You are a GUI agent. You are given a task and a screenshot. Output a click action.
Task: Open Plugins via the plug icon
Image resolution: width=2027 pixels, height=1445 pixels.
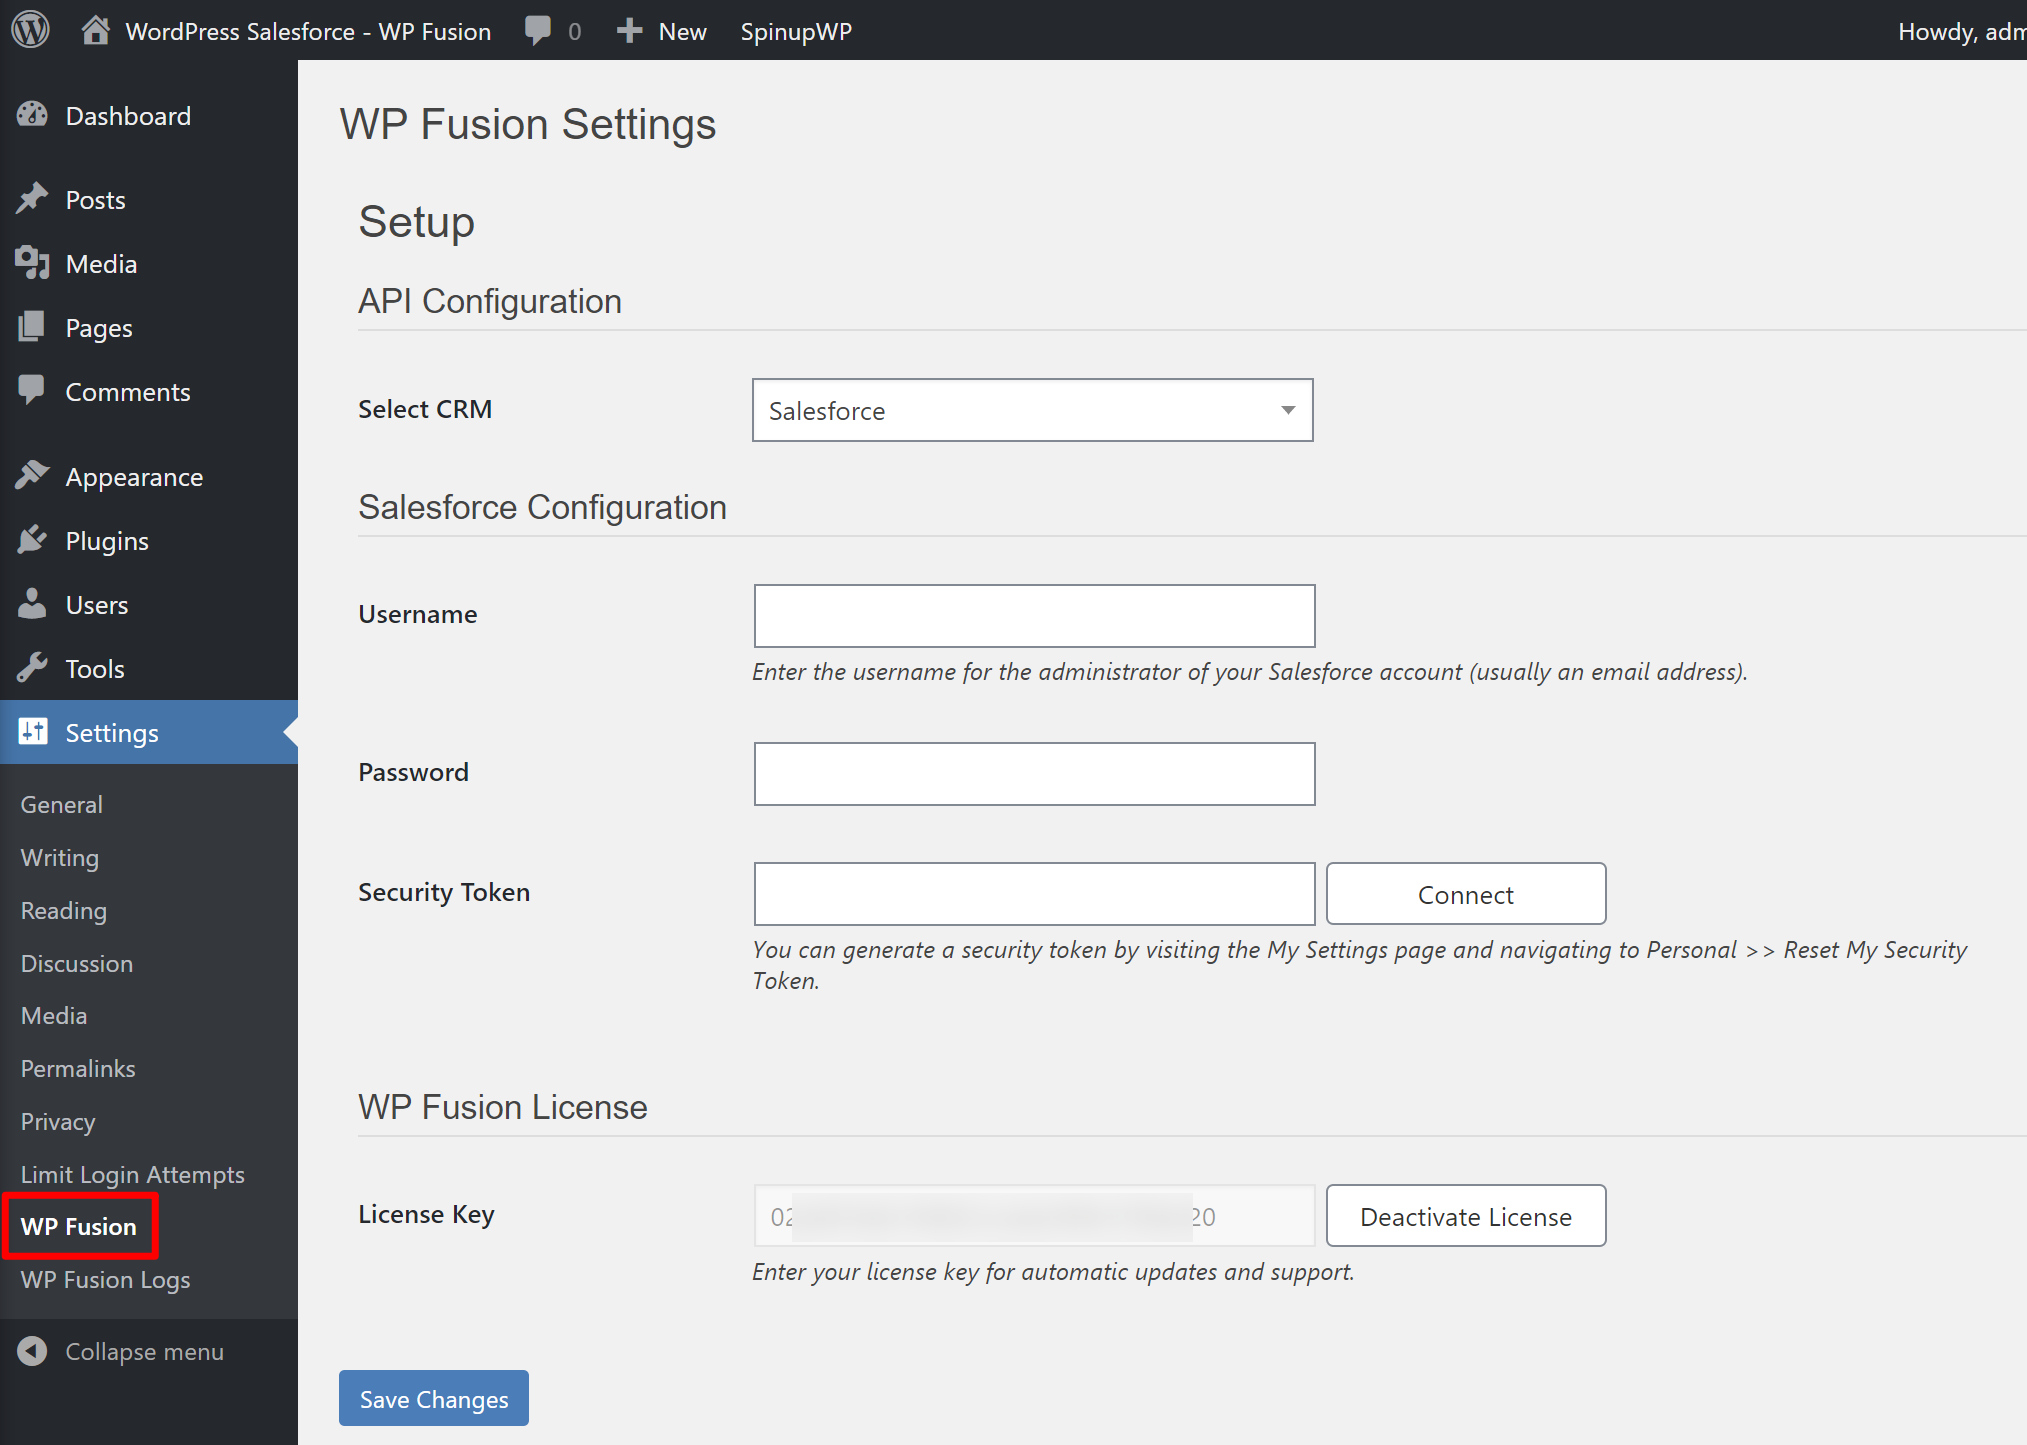(33, 540)
